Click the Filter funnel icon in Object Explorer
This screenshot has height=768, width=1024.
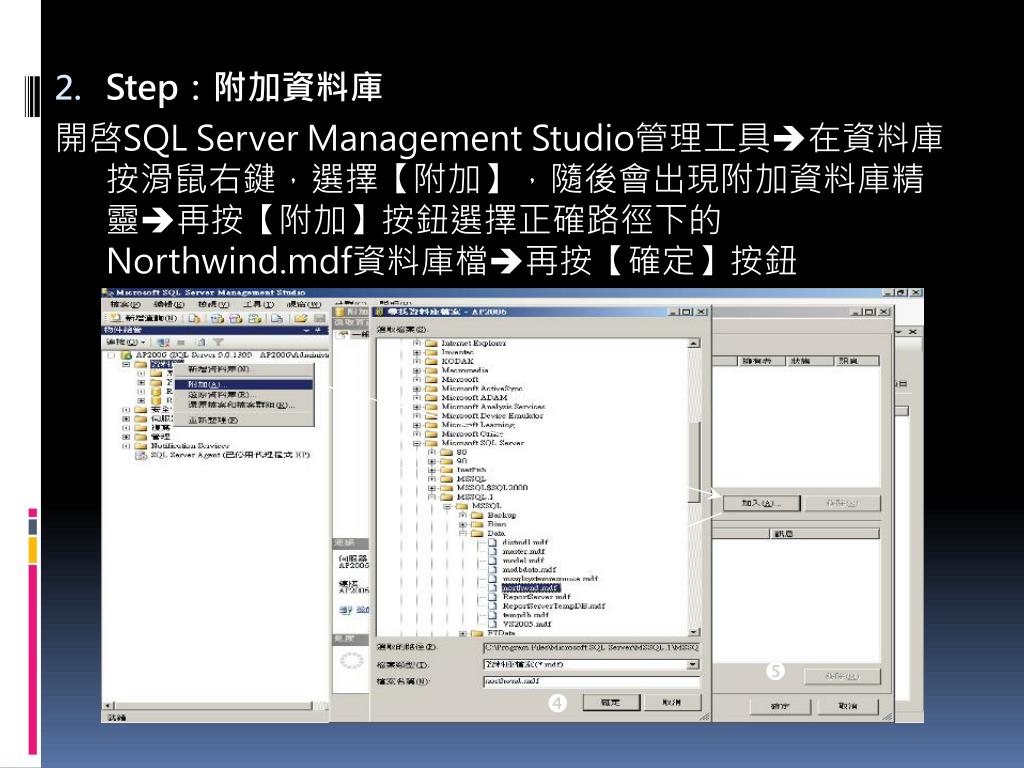click(218, 342)
